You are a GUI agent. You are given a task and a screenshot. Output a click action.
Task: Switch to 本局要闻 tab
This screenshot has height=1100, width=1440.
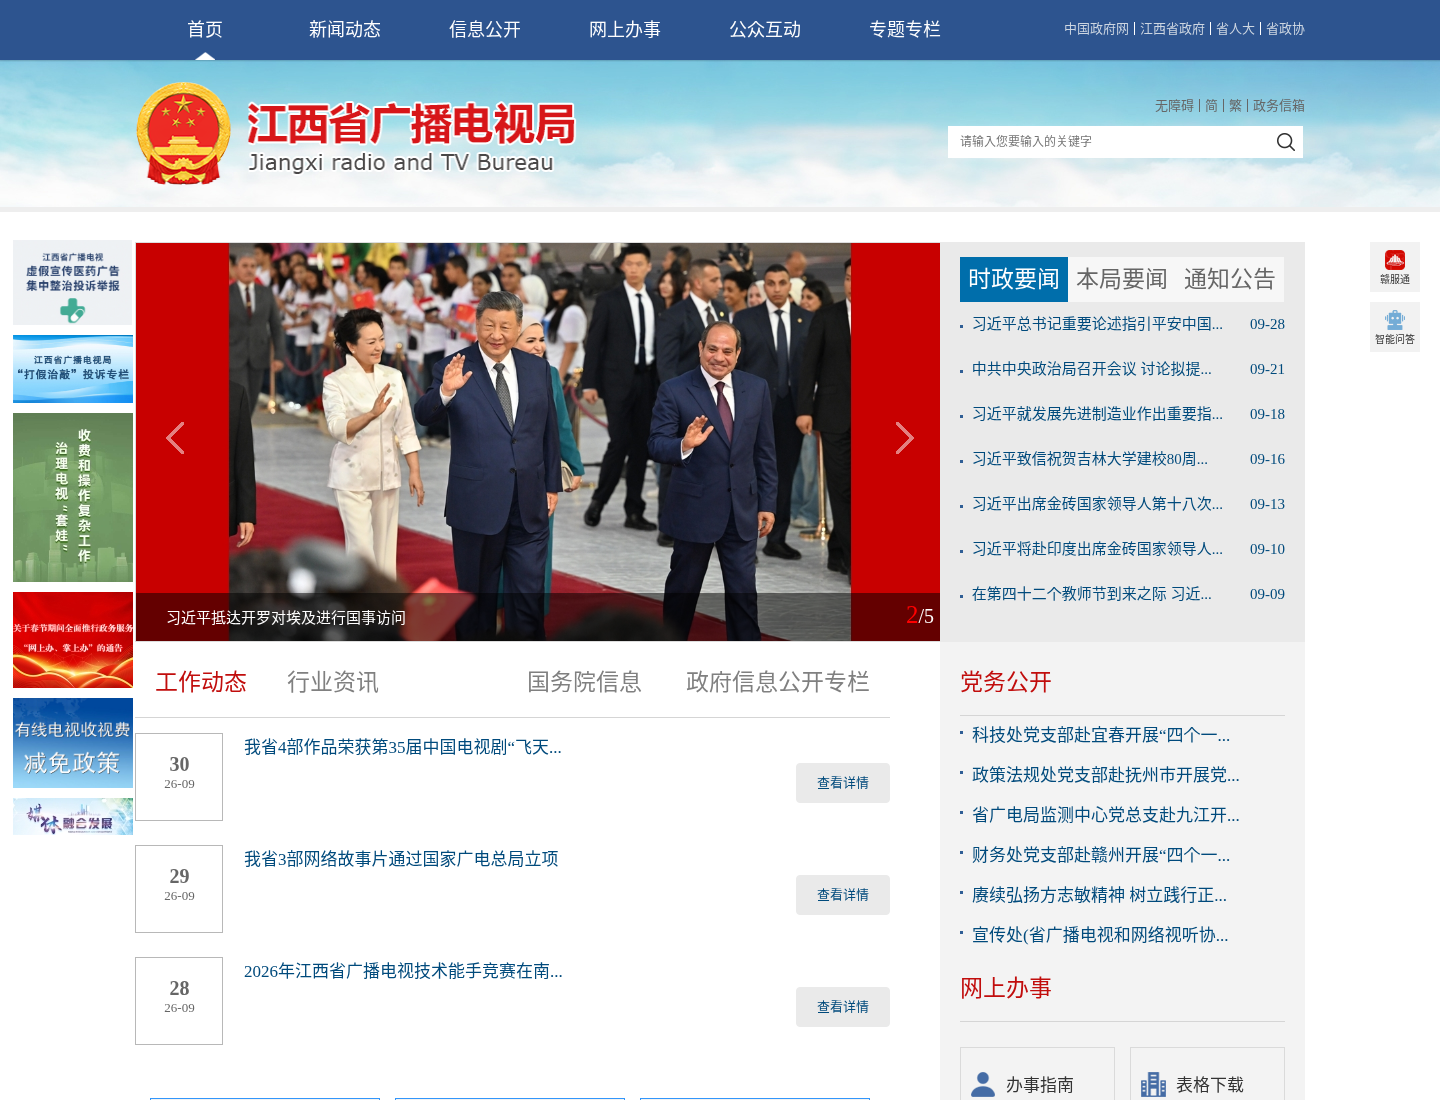click(1122, 279)
